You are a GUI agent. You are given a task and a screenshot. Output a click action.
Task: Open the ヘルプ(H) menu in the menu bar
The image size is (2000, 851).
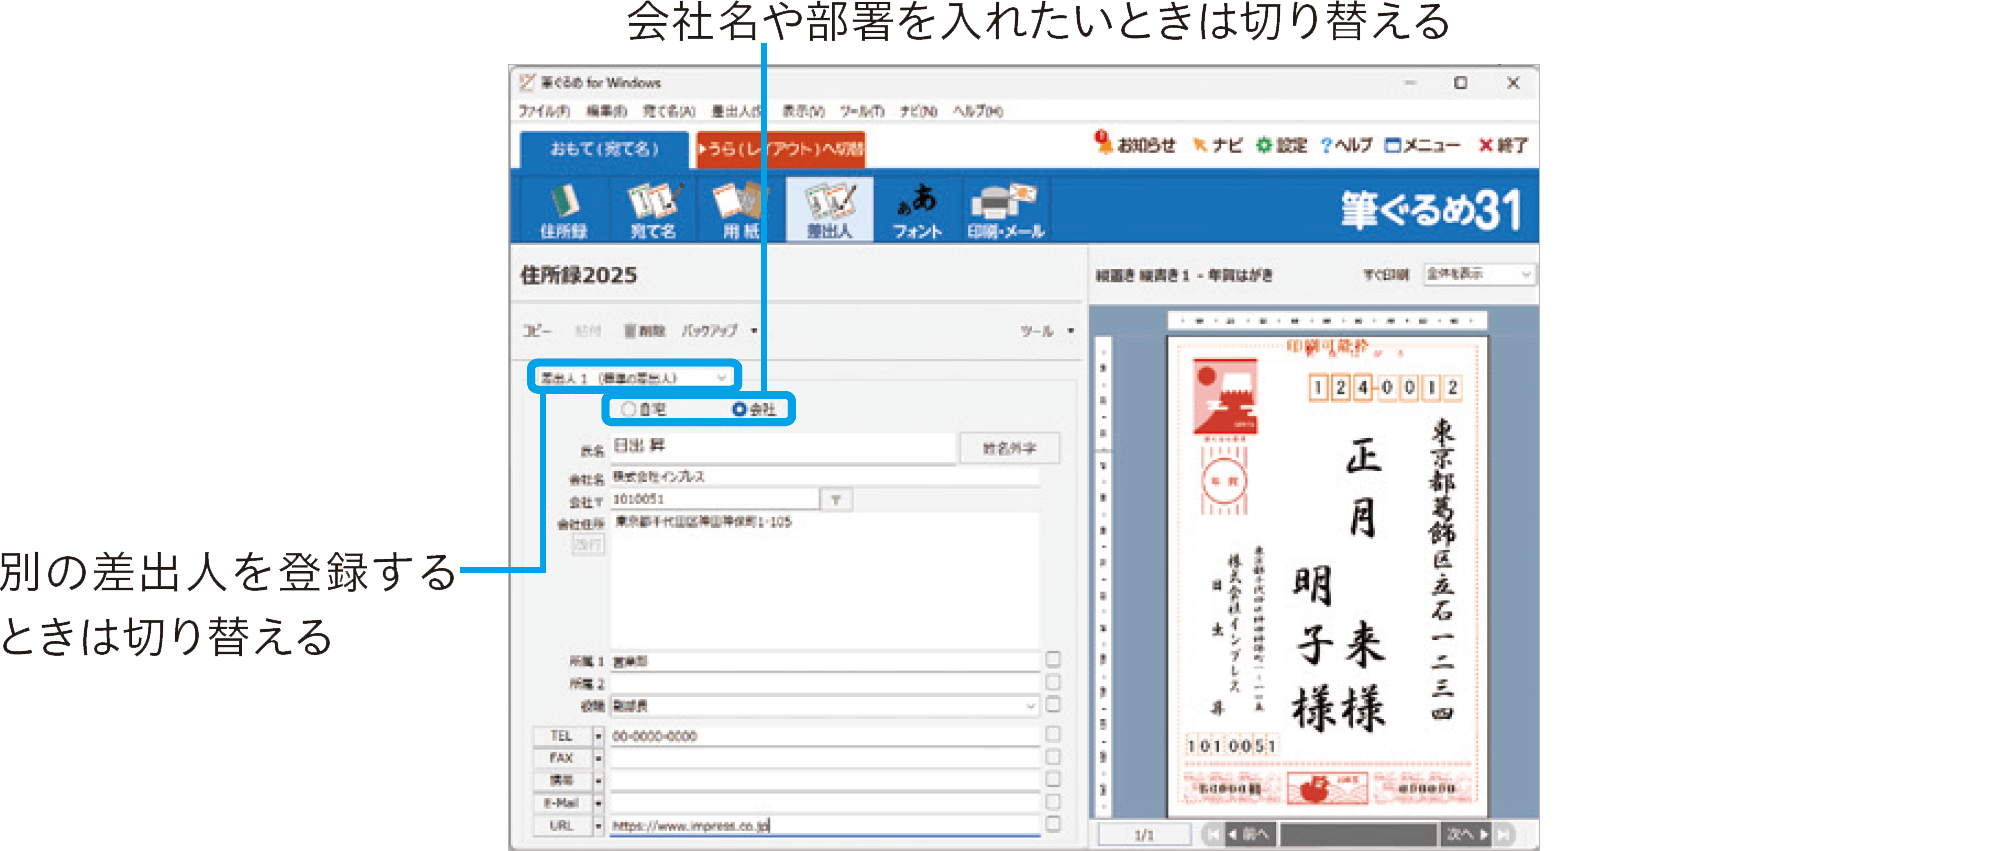(x=977, y=111)
